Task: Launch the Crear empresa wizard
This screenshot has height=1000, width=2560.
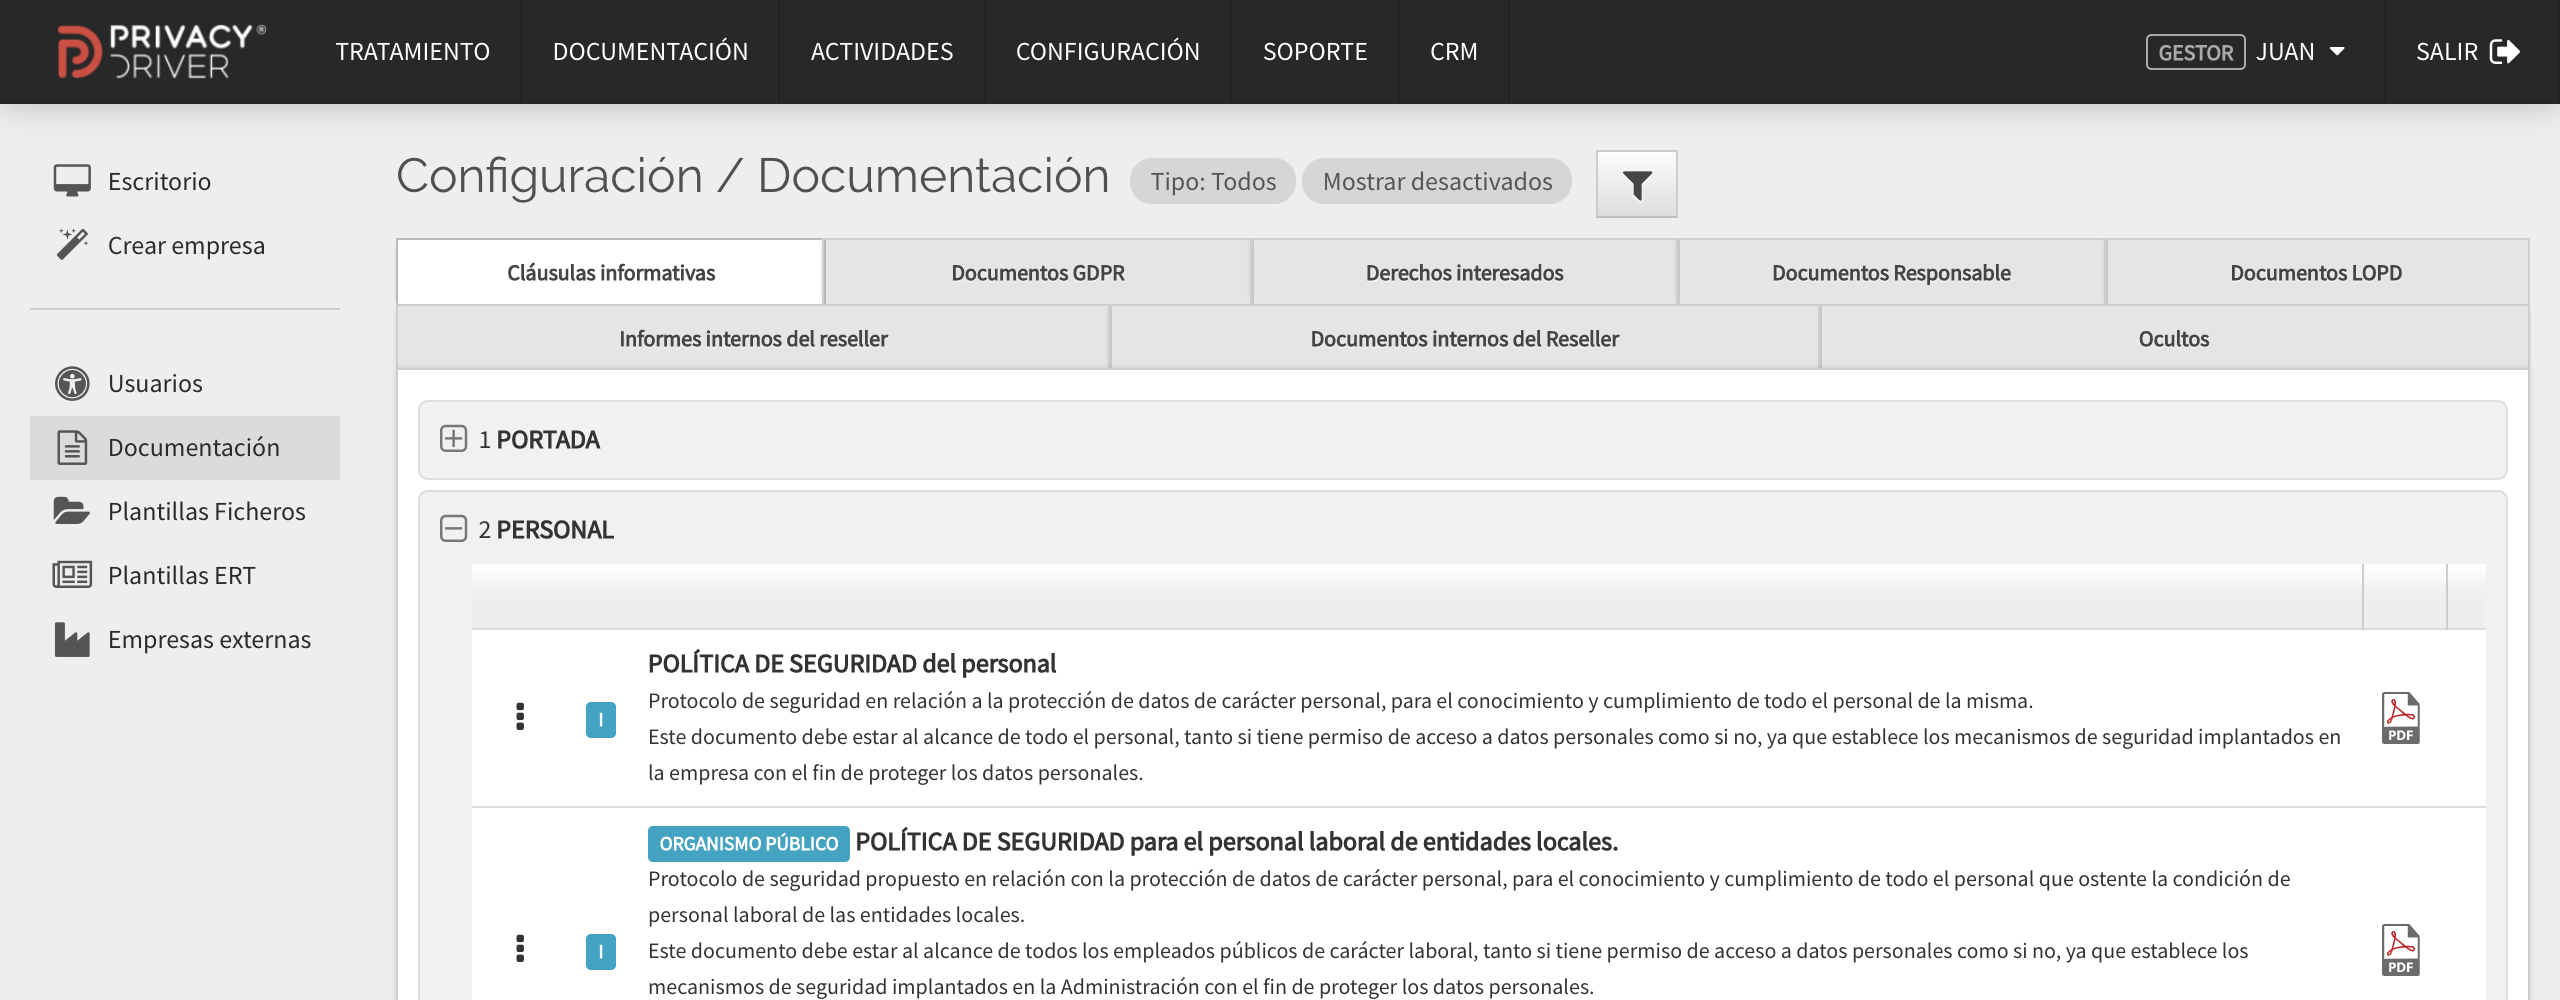Action: coord(186,246)
